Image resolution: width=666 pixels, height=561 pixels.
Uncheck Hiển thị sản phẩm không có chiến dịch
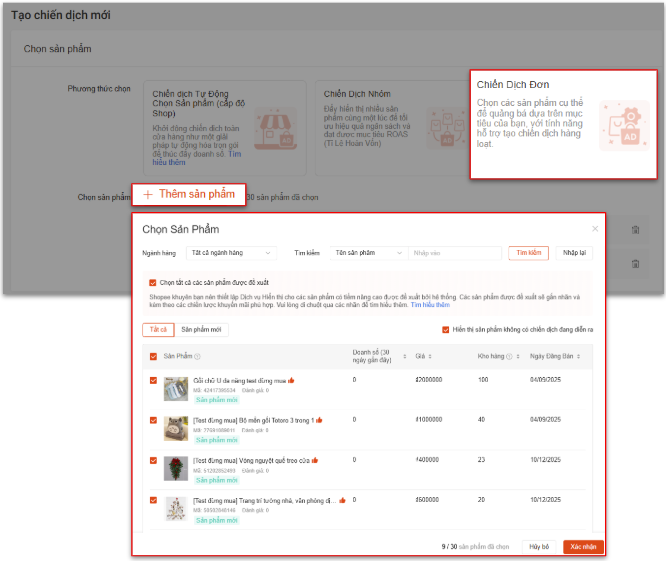[446, 330]
